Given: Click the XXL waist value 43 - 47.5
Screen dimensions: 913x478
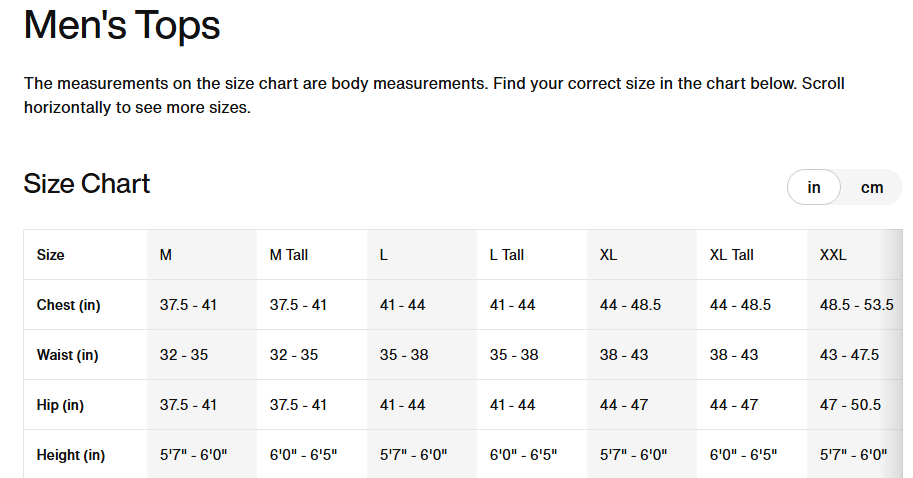Looking at the screenshot, I should tap(849, 355).
